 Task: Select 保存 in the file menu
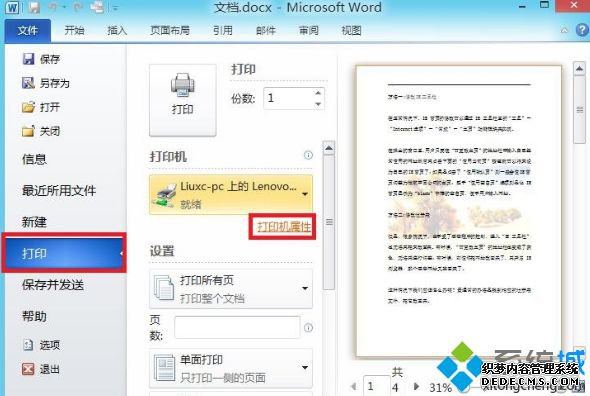41,59
